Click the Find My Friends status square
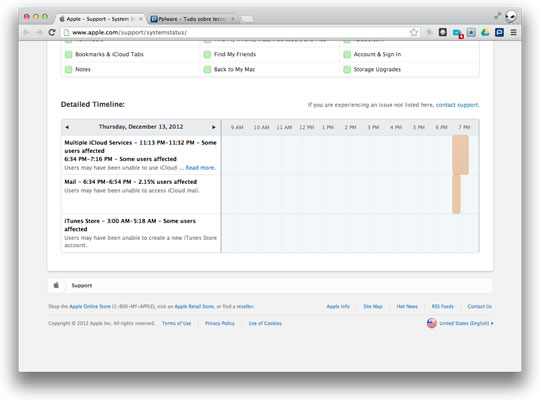Image resolution: width=540 pixels, height=400 pixels. tap(207, 54)
